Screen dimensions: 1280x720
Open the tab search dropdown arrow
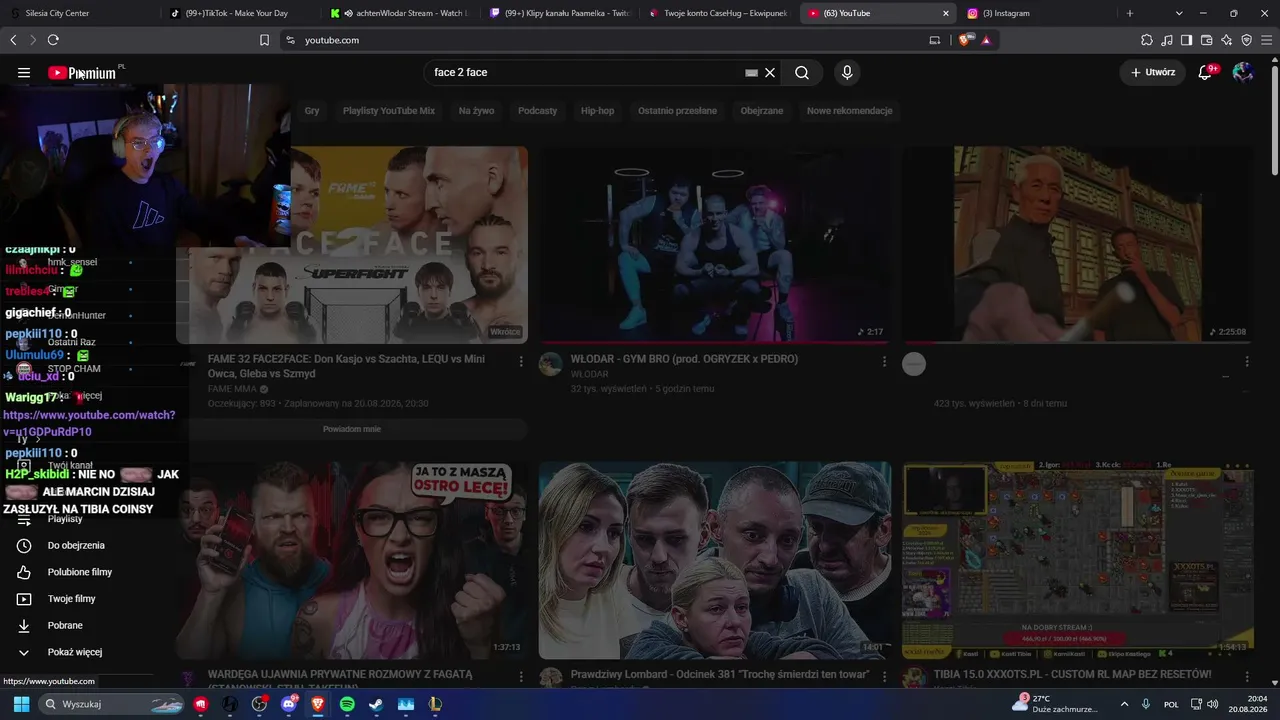[1179, 13]
